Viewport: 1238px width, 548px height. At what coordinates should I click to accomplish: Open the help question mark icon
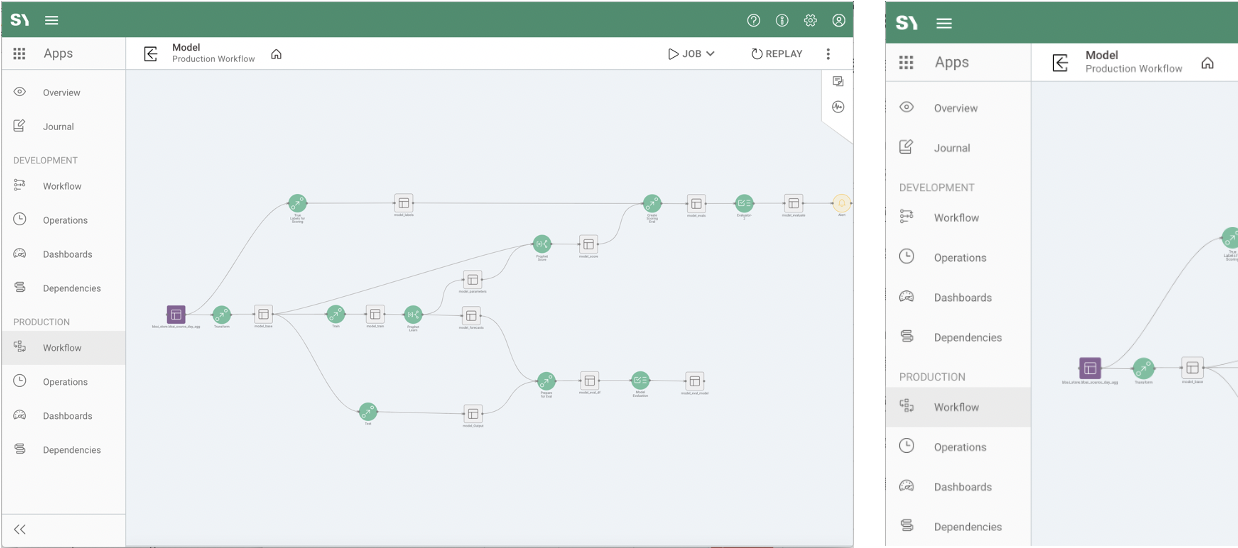753,21
